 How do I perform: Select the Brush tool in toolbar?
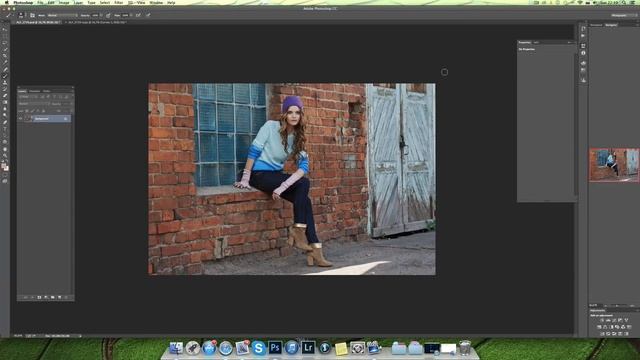tap(5, 76)
